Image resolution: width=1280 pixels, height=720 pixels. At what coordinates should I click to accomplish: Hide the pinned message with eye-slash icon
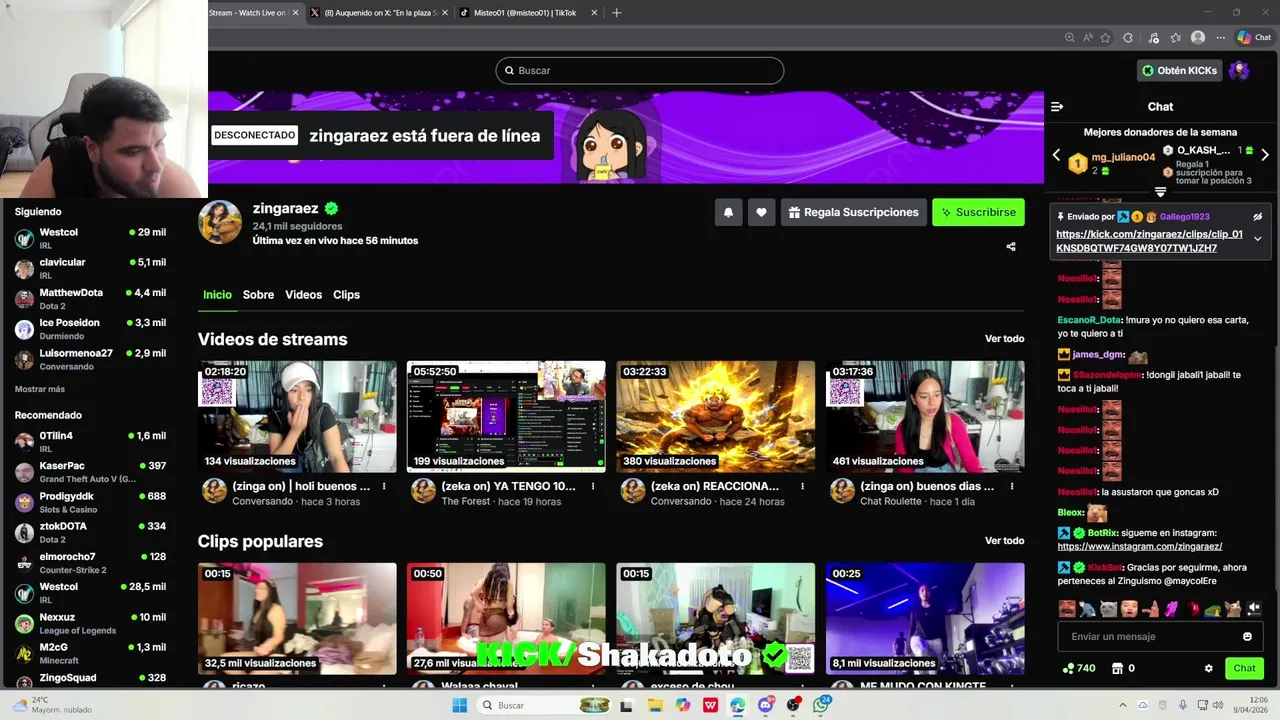click(x=1258, y=217)
